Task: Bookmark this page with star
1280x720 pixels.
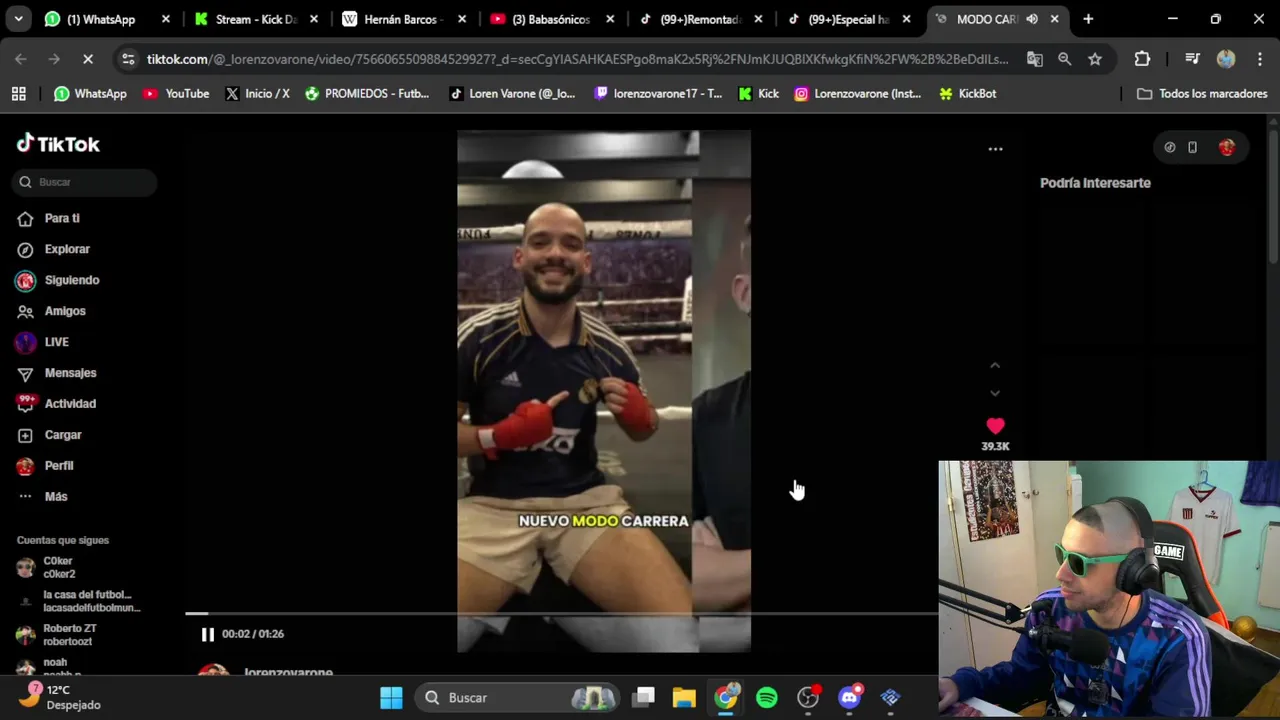Action: [1095, 59]
